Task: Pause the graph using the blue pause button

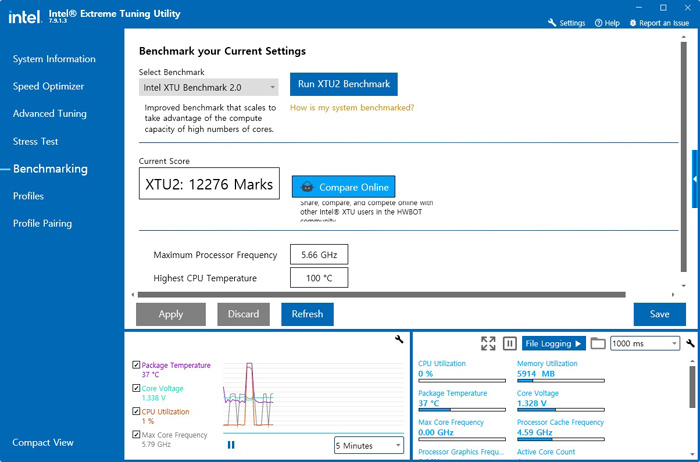Action: click(x=231, y=445)
